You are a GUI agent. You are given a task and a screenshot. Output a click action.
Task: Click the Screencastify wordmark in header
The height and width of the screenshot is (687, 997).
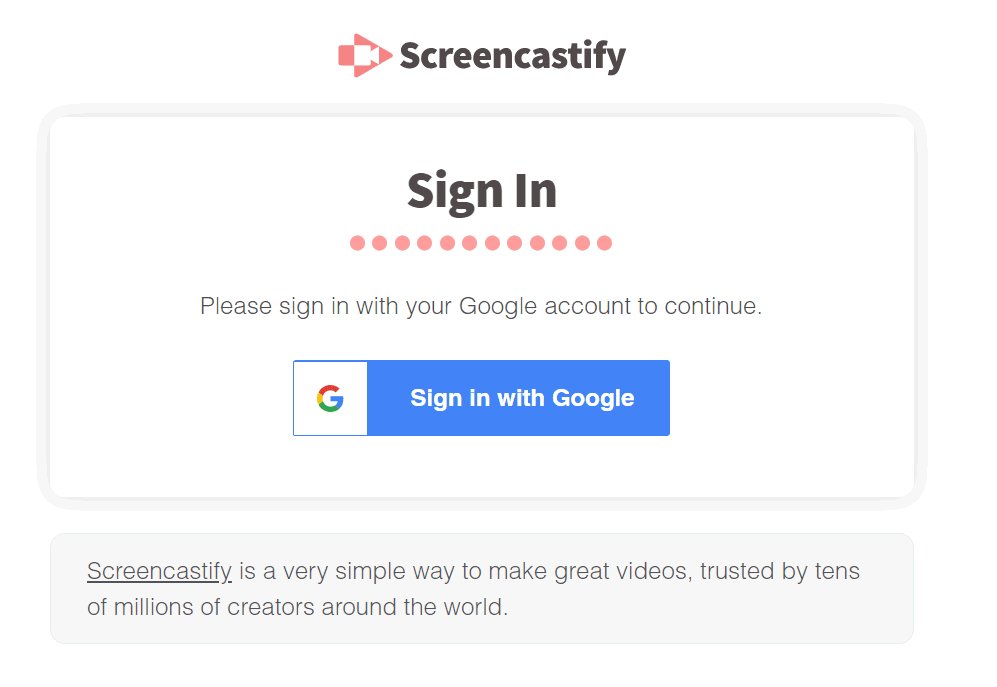pos(512,57)
